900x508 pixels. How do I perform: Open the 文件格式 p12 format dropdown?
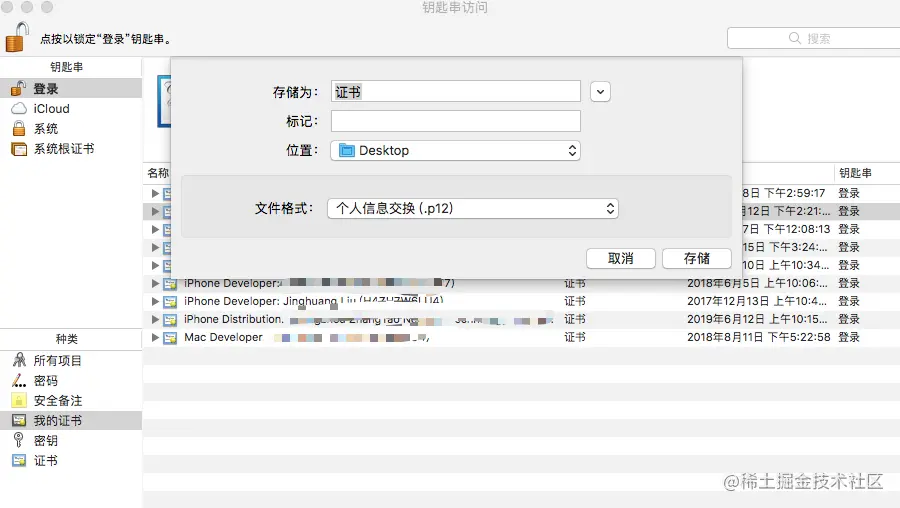(x=473, y=208)
